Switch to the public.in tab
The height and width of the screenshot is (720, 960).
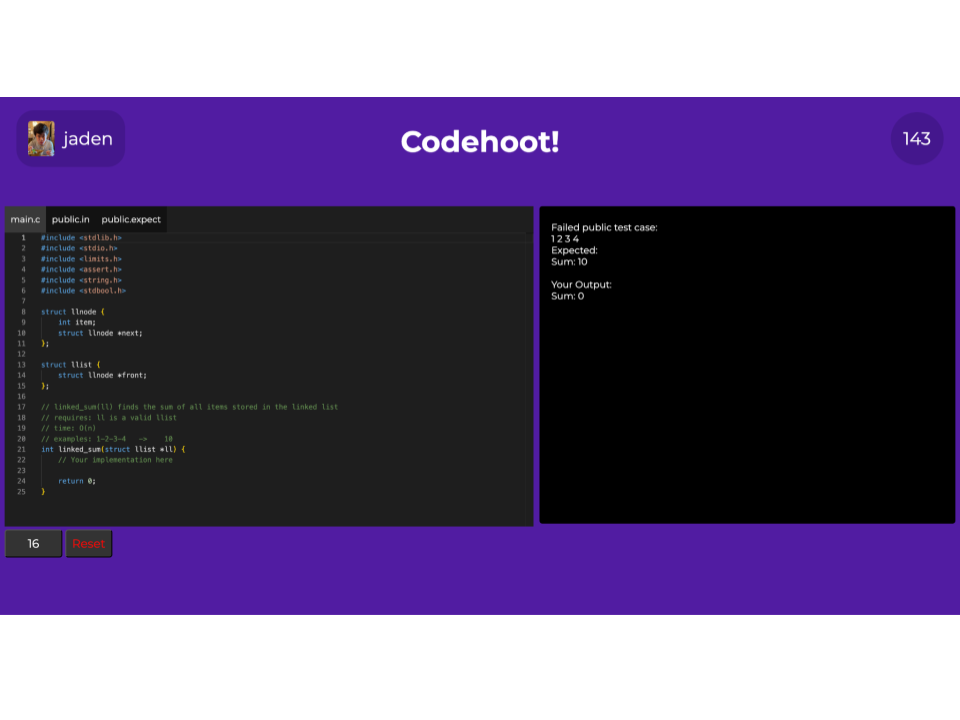coord(70,219)
